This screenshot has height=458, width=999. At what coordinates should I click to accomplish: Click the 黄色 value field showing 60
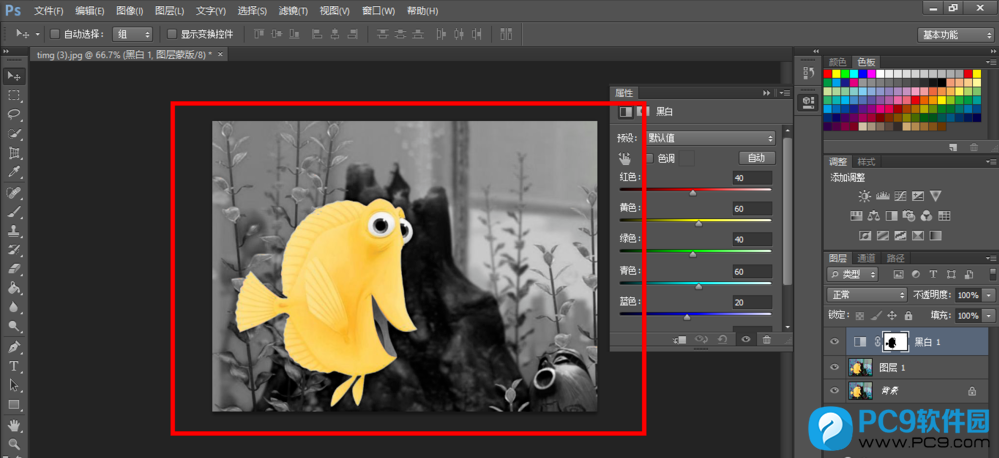[x=752, y=209]
